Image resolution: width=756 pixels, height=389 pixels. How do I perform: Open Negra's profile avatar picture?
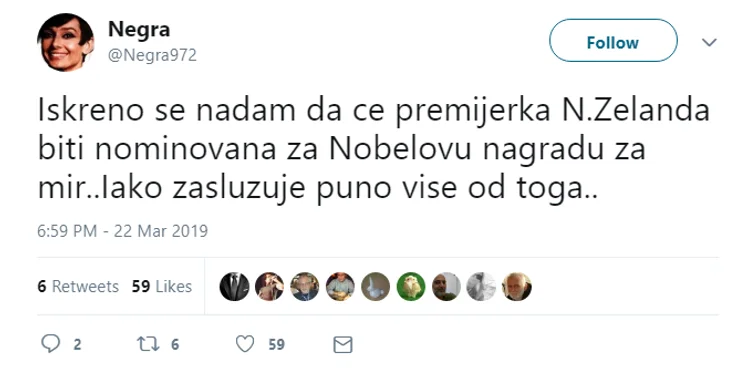tap(65, 42)
